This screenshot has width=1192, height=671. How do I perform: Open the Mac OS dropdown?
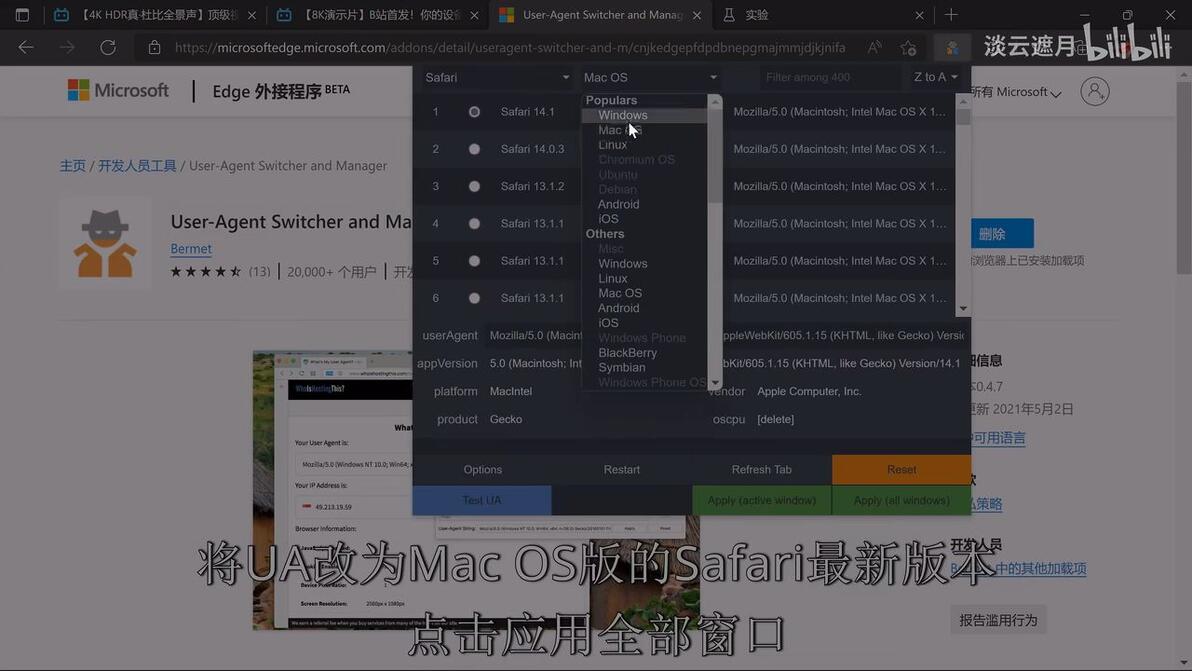(x=650, y=78)
